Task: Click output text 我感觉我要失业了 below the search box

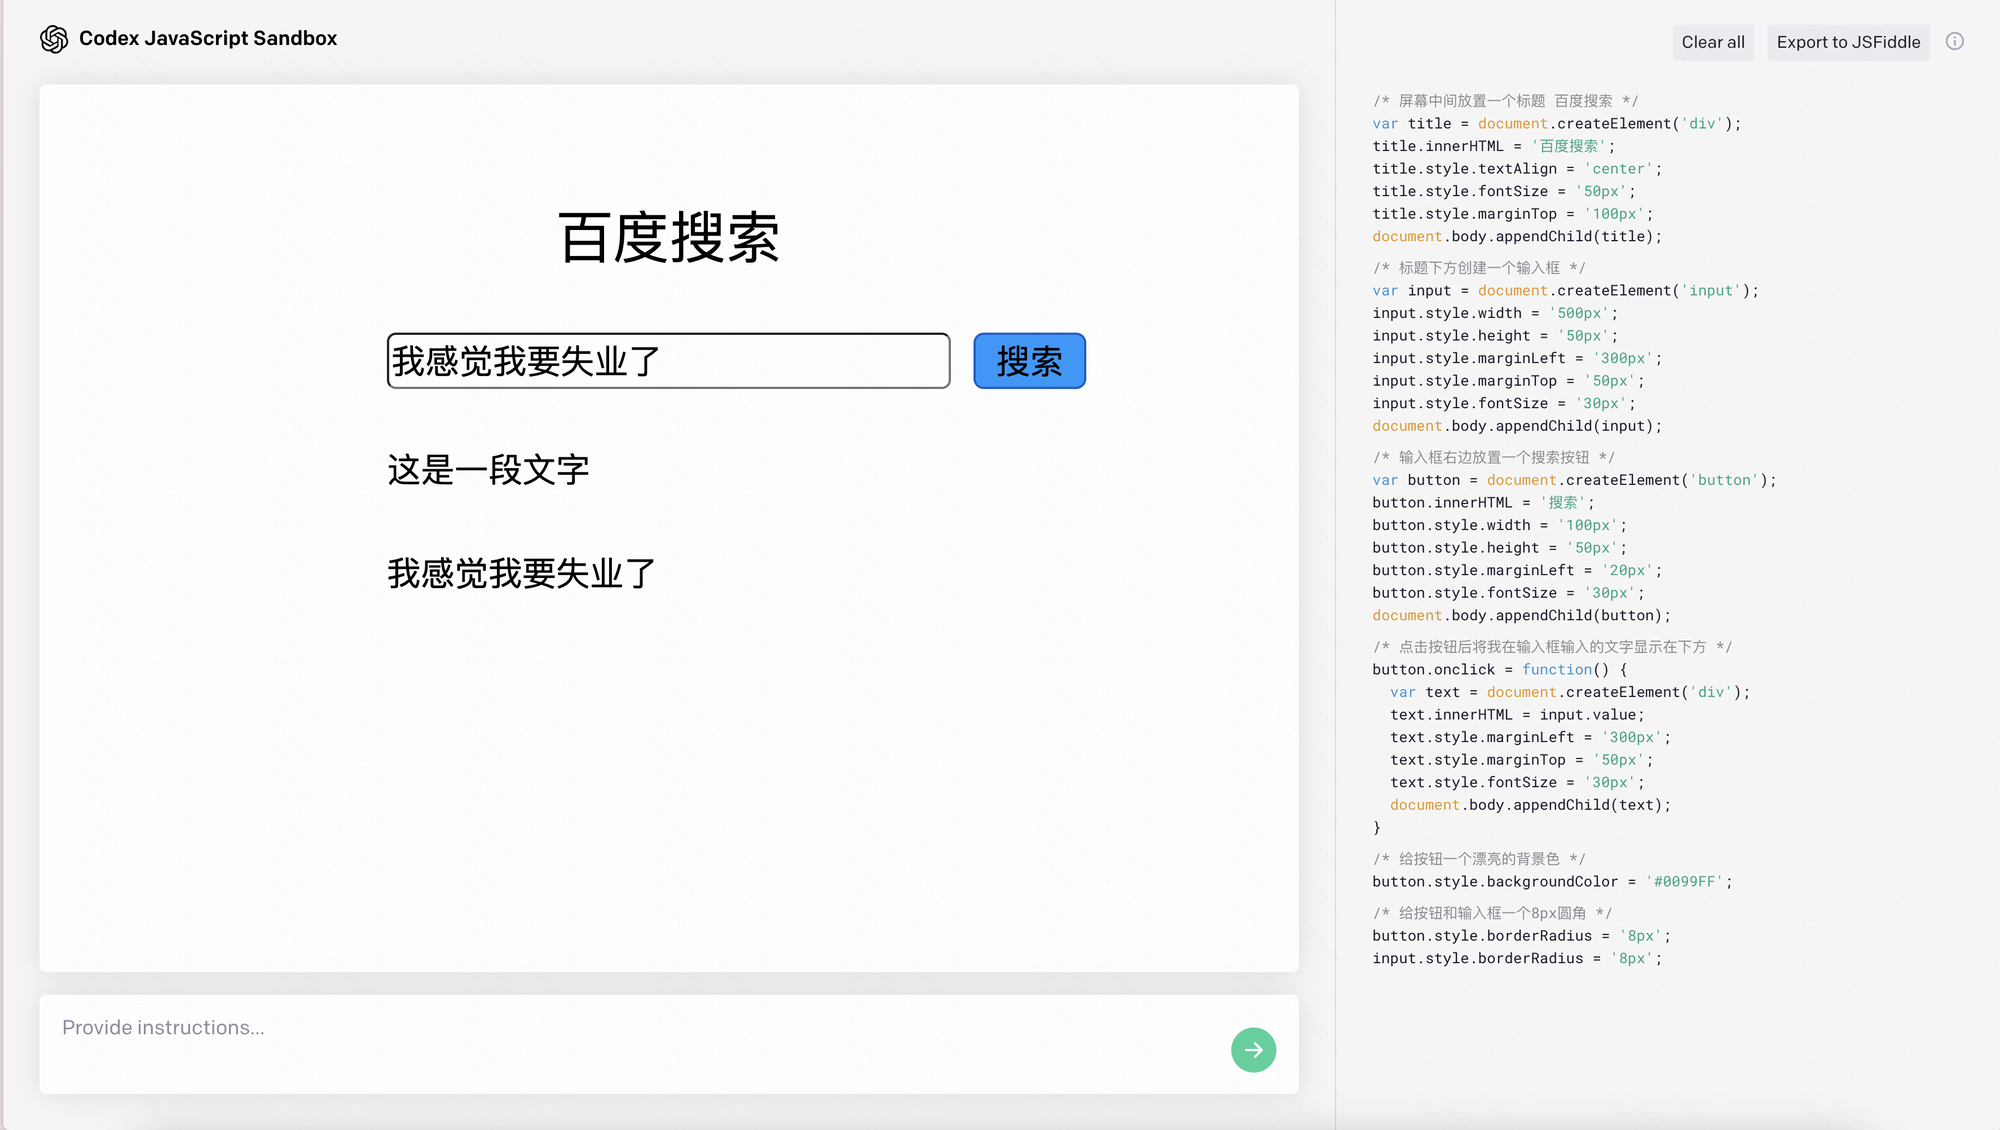Action: coord(521,574)
